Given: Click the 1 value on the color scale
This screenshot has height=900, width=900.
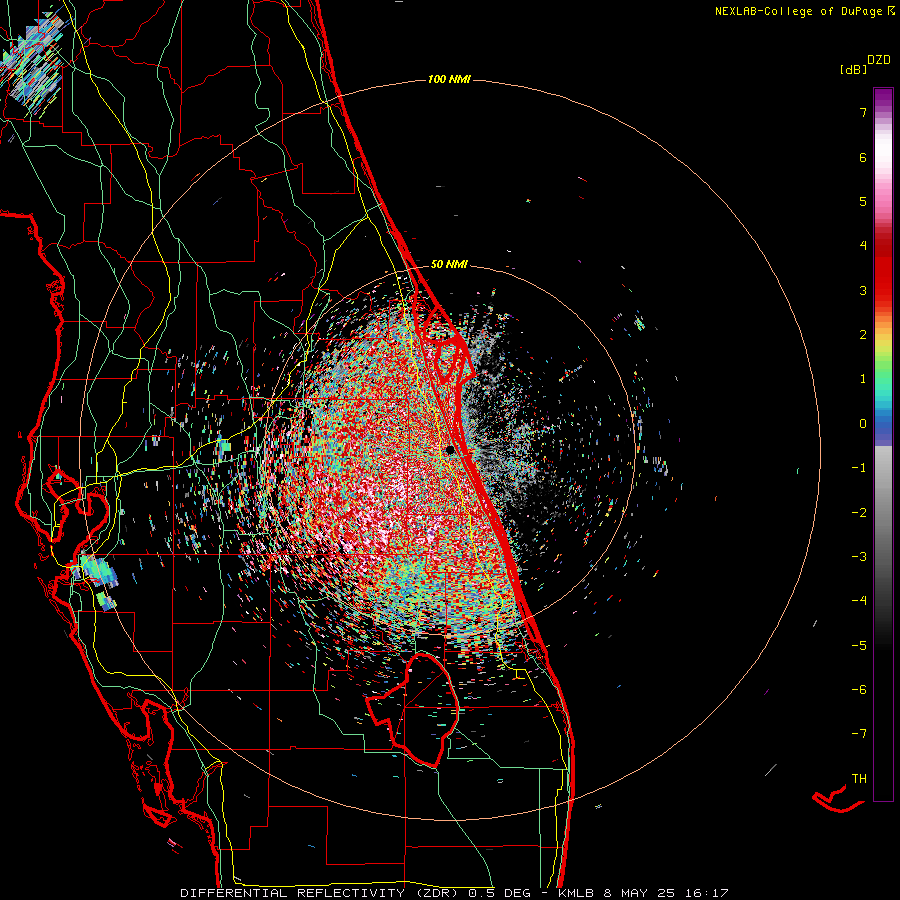Looking at the screenshot, I should tap(863, 379).
